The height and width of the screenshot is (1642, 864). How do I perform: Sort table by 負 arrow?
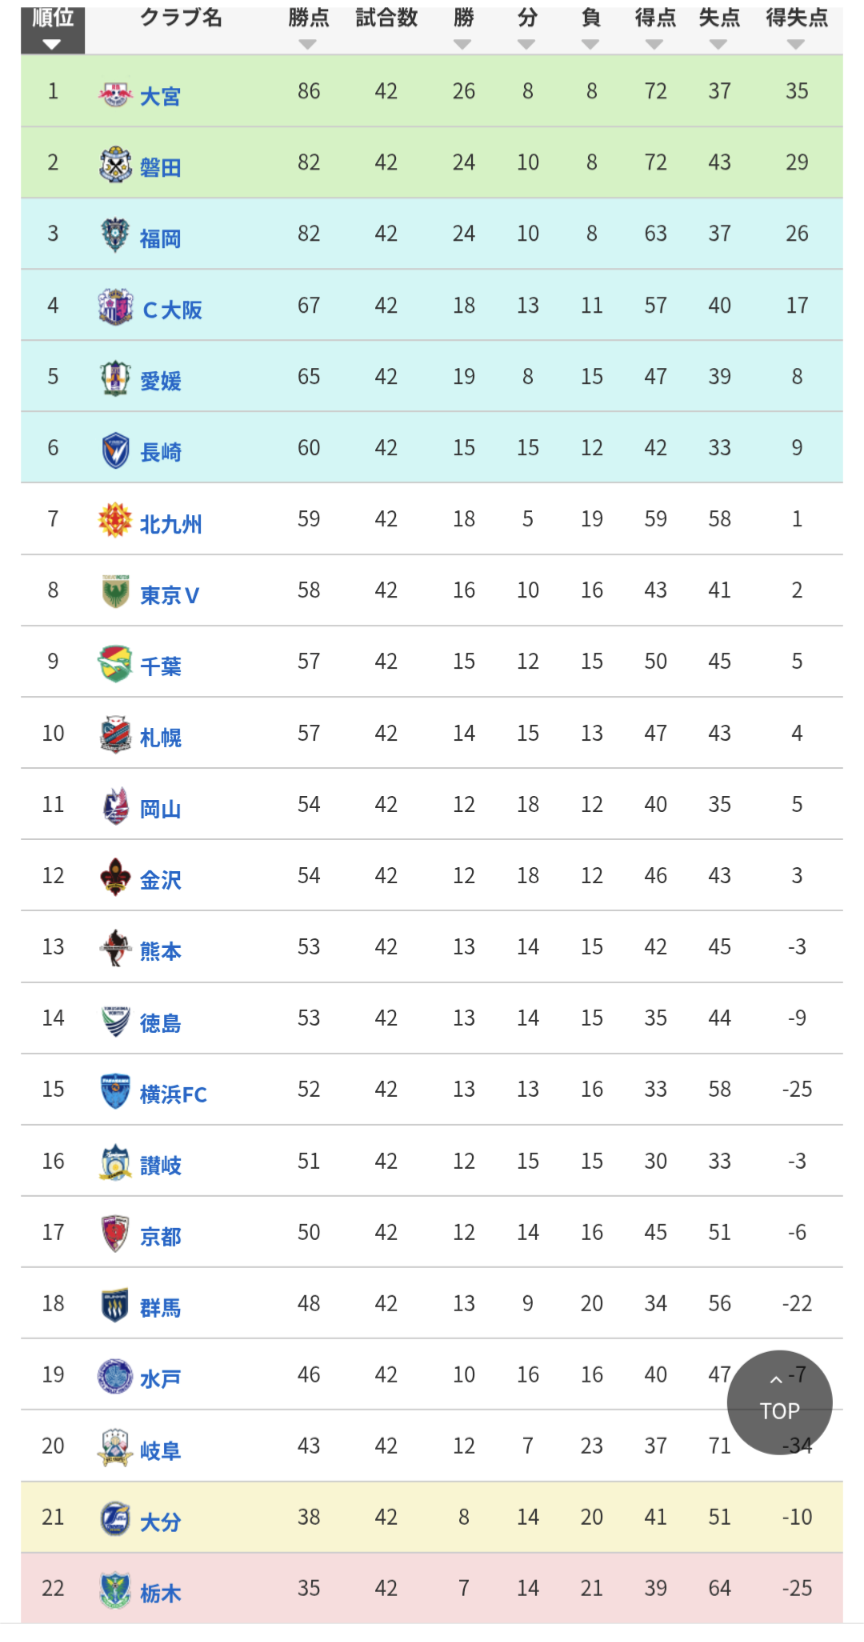590,44
